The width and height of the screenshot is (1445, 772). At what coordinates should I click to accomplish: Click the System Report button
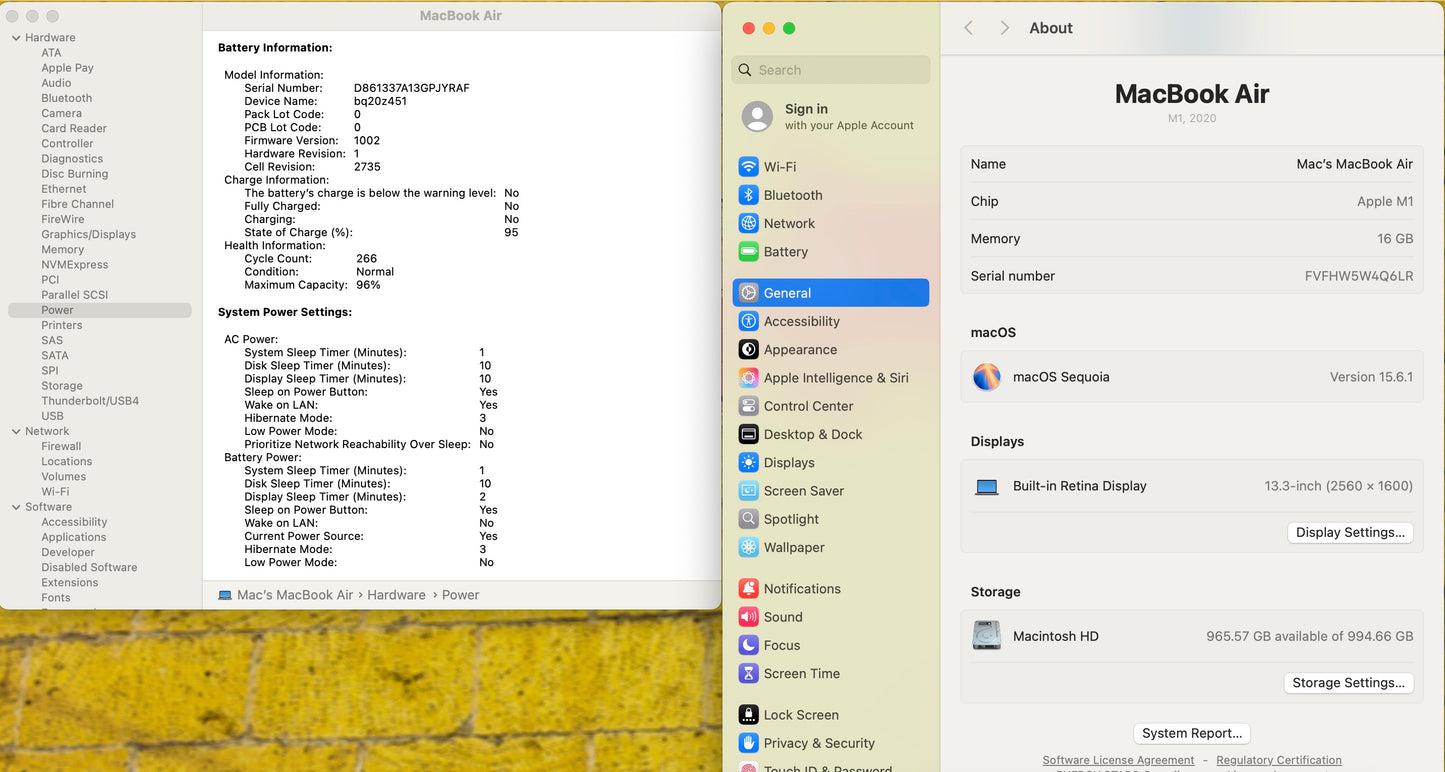1192,733
